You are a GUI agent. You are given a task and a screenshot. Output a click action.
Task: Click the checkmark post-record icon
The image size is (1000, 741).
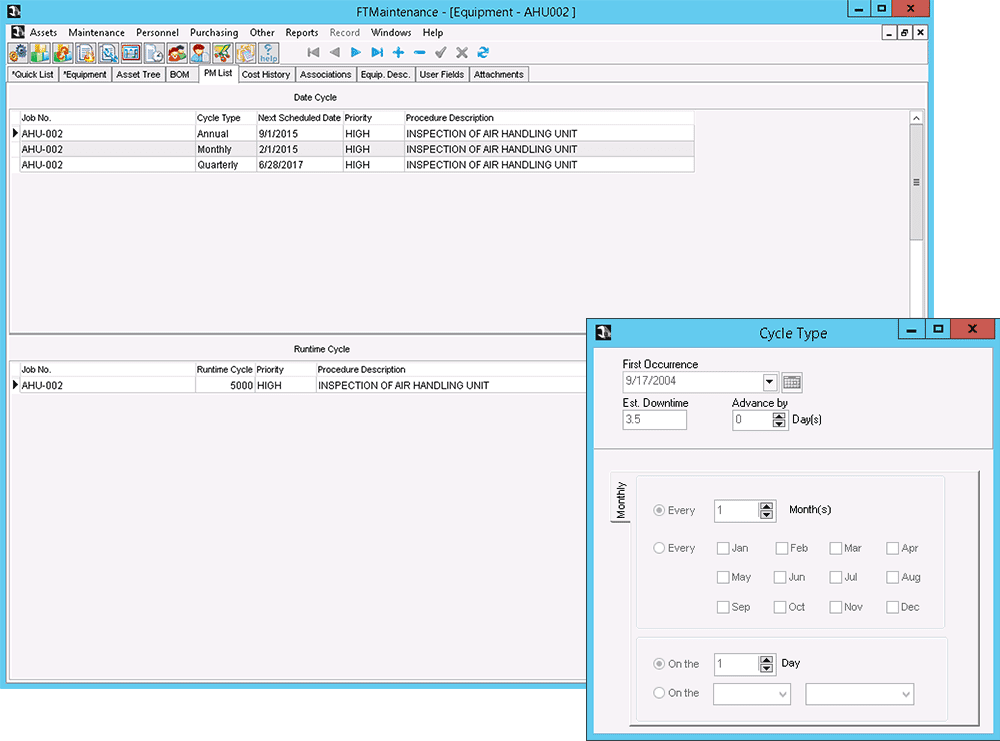click(441, 52)
